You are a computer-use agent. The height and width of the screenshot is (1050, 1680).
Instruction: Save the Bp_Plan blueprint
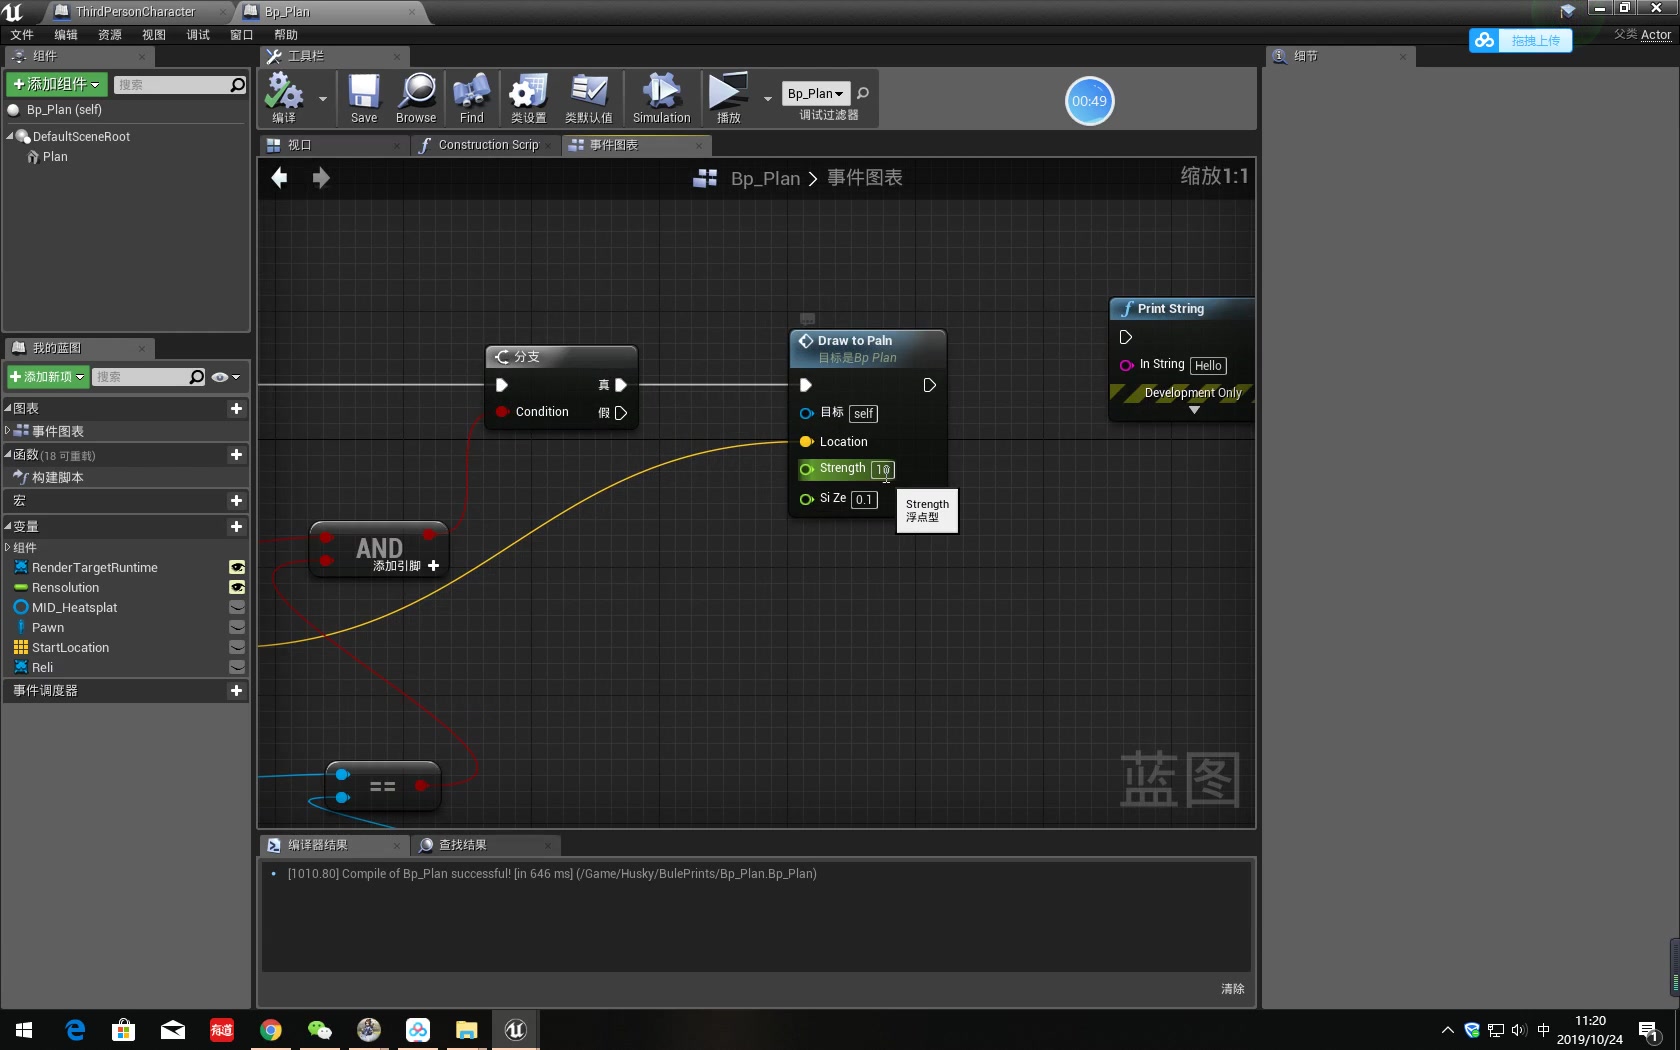pyautogui.click(x=363, y=97)
